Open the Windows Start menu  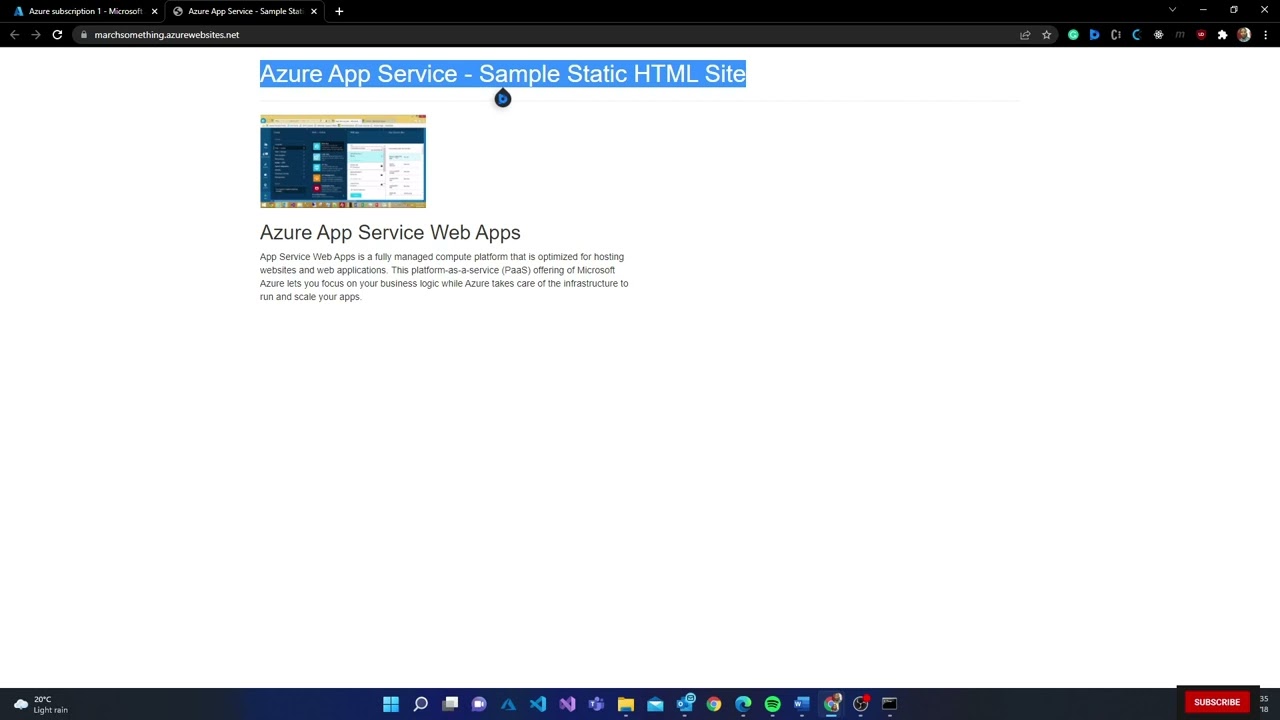pos(391,704)
